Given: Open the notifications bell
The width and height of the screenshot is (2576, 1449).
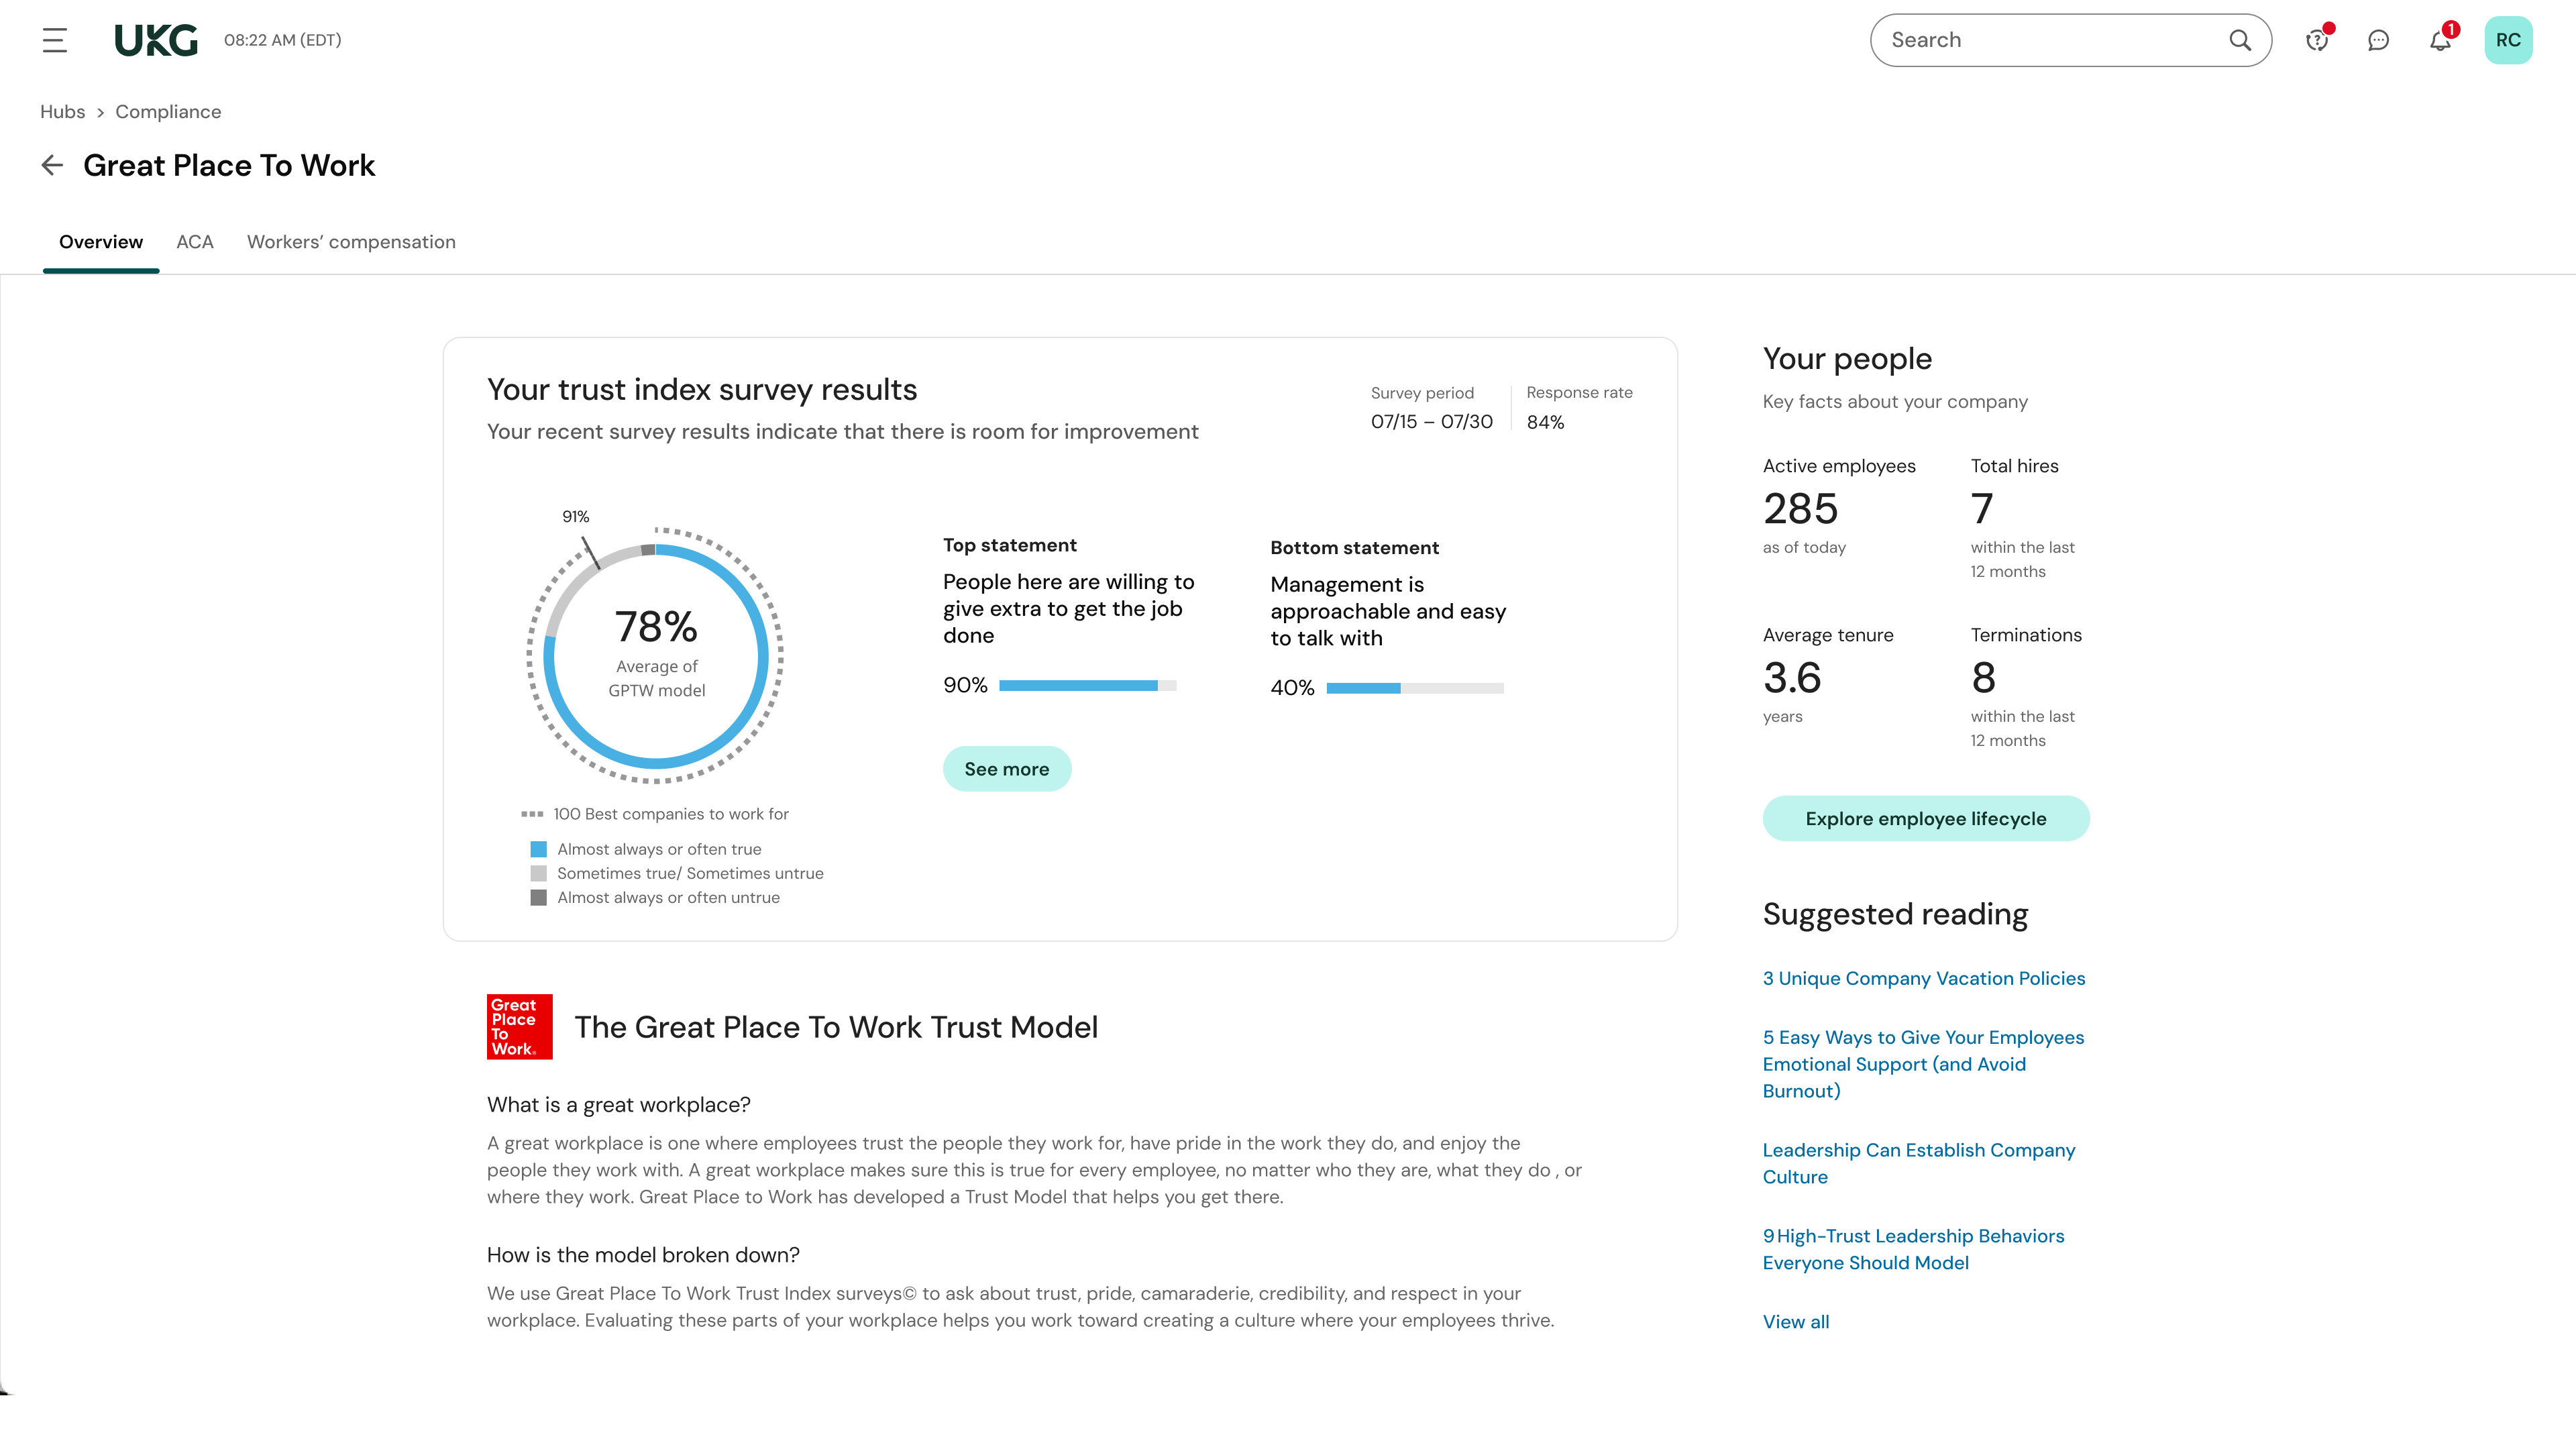Looking at the screenshot, I should coord(2440,40).
